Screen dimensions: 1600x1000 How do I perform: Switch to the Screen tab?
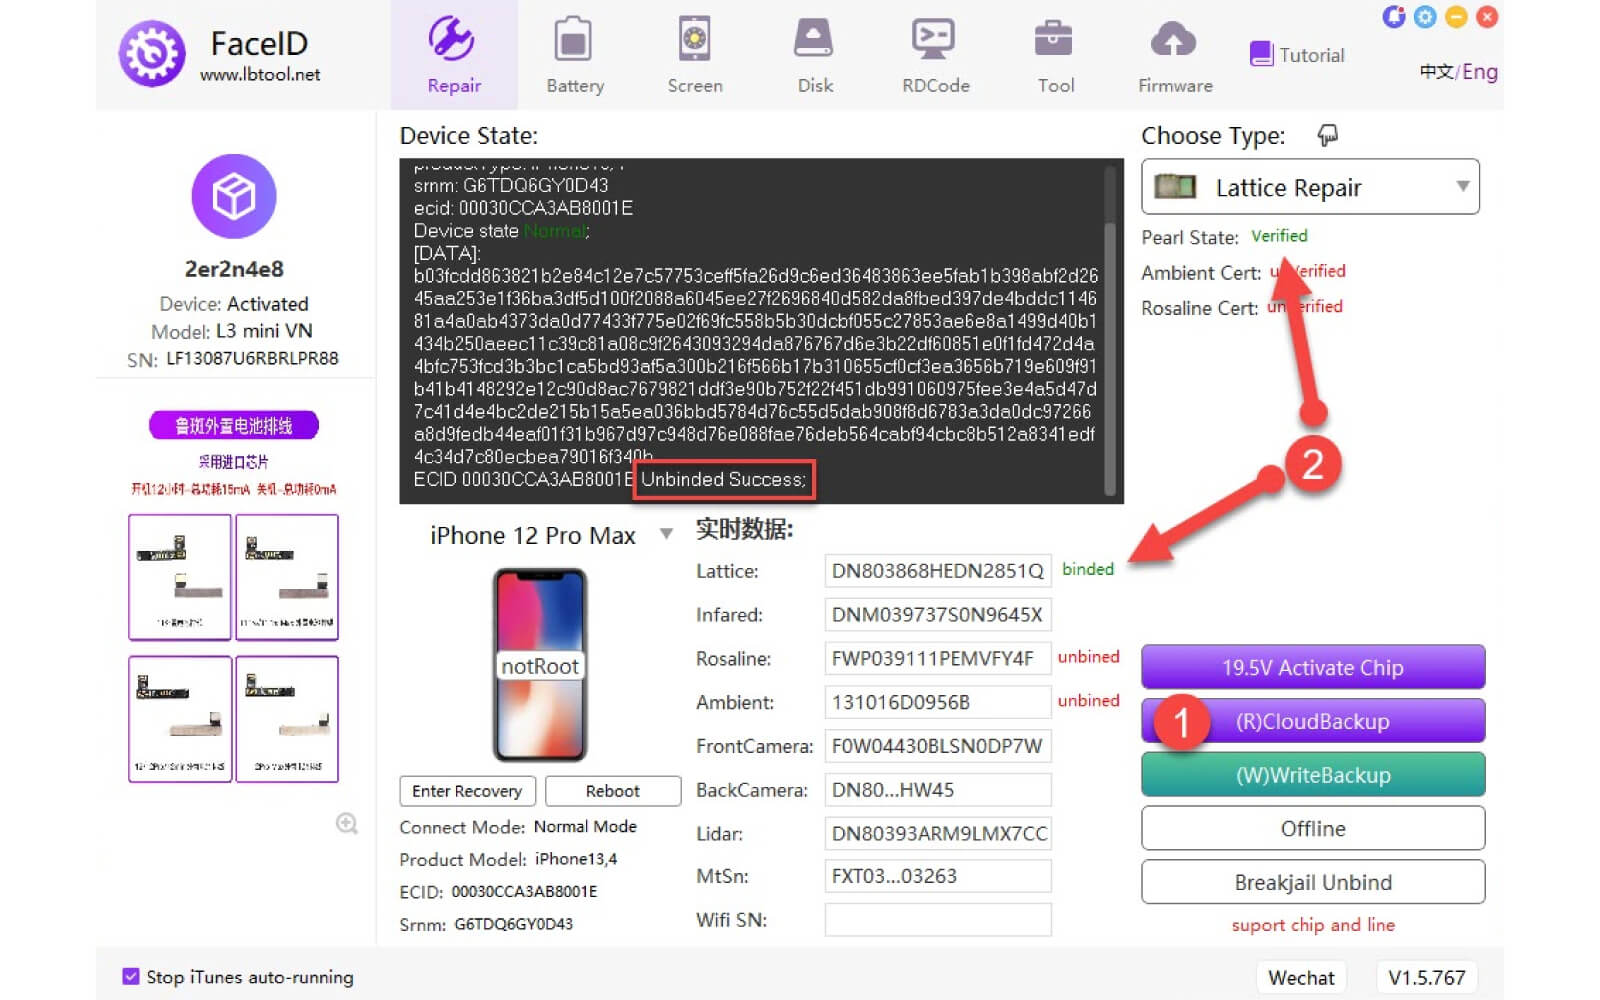coord(695,55)
